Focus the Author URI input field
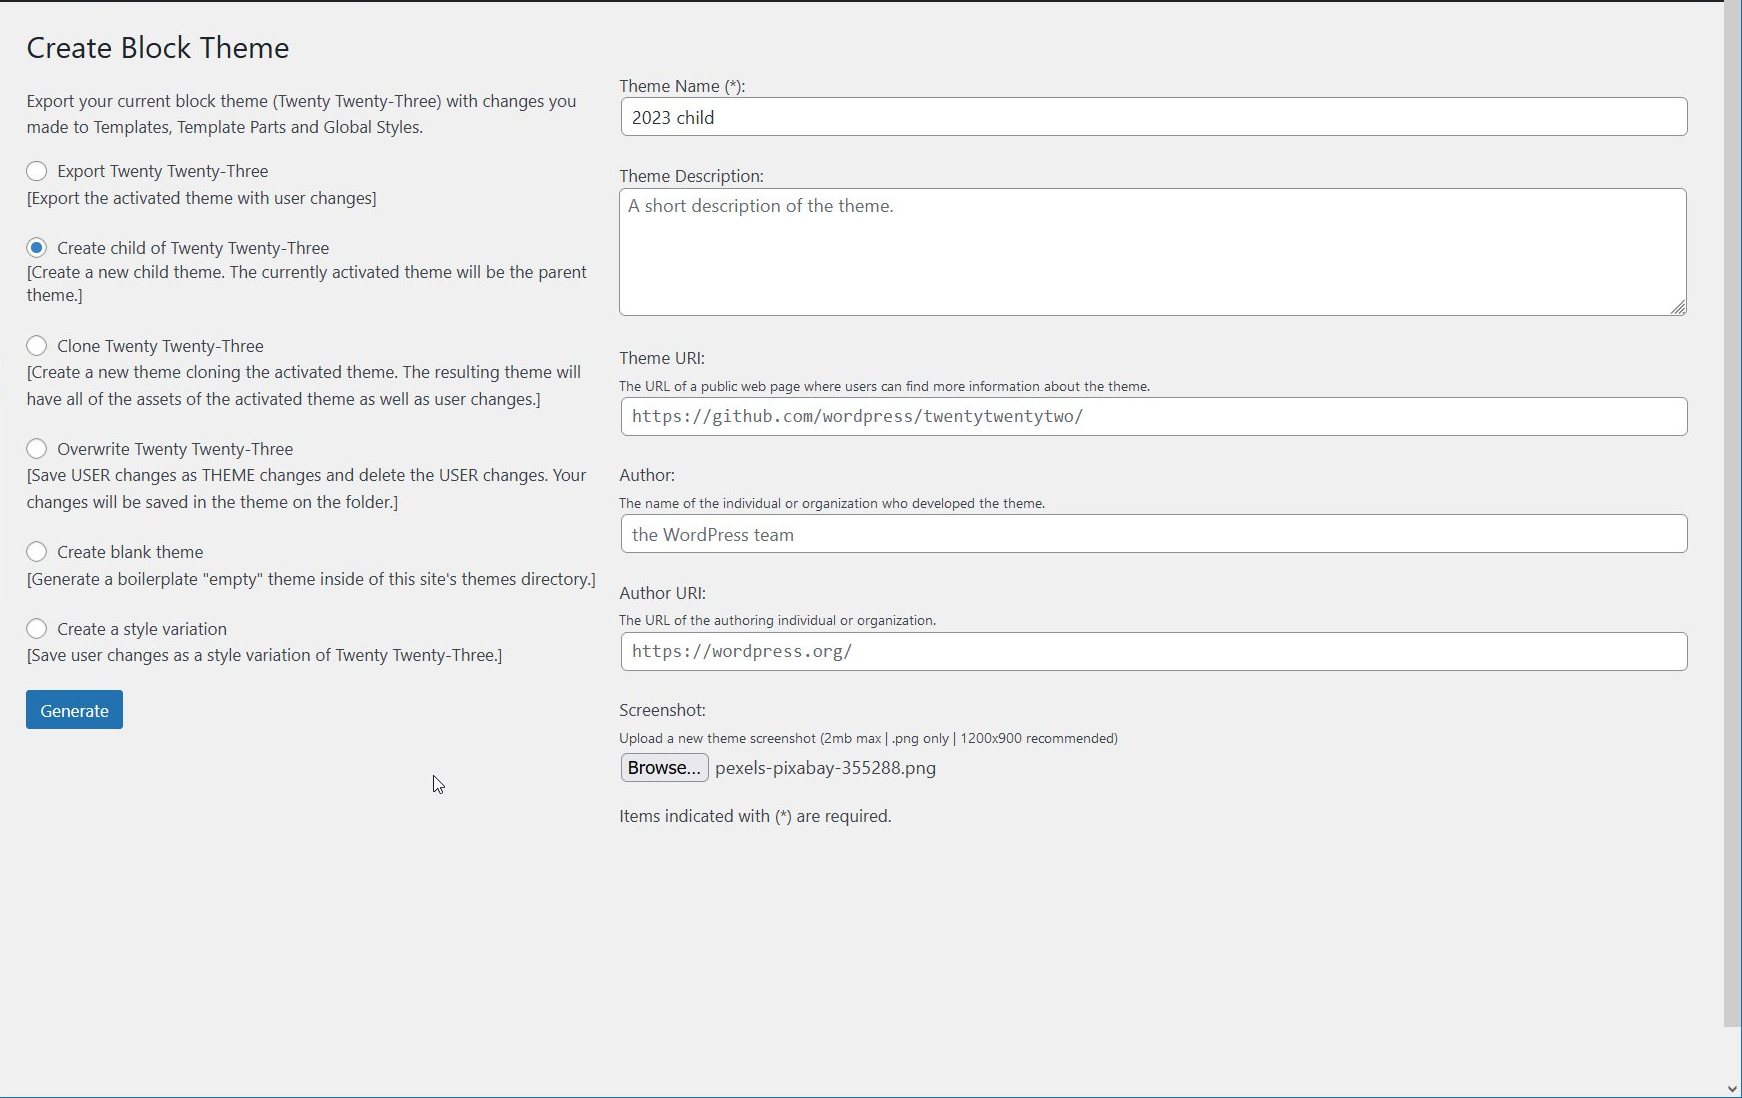This screenshot has height=1098, width=1742. click(1150, 651)
